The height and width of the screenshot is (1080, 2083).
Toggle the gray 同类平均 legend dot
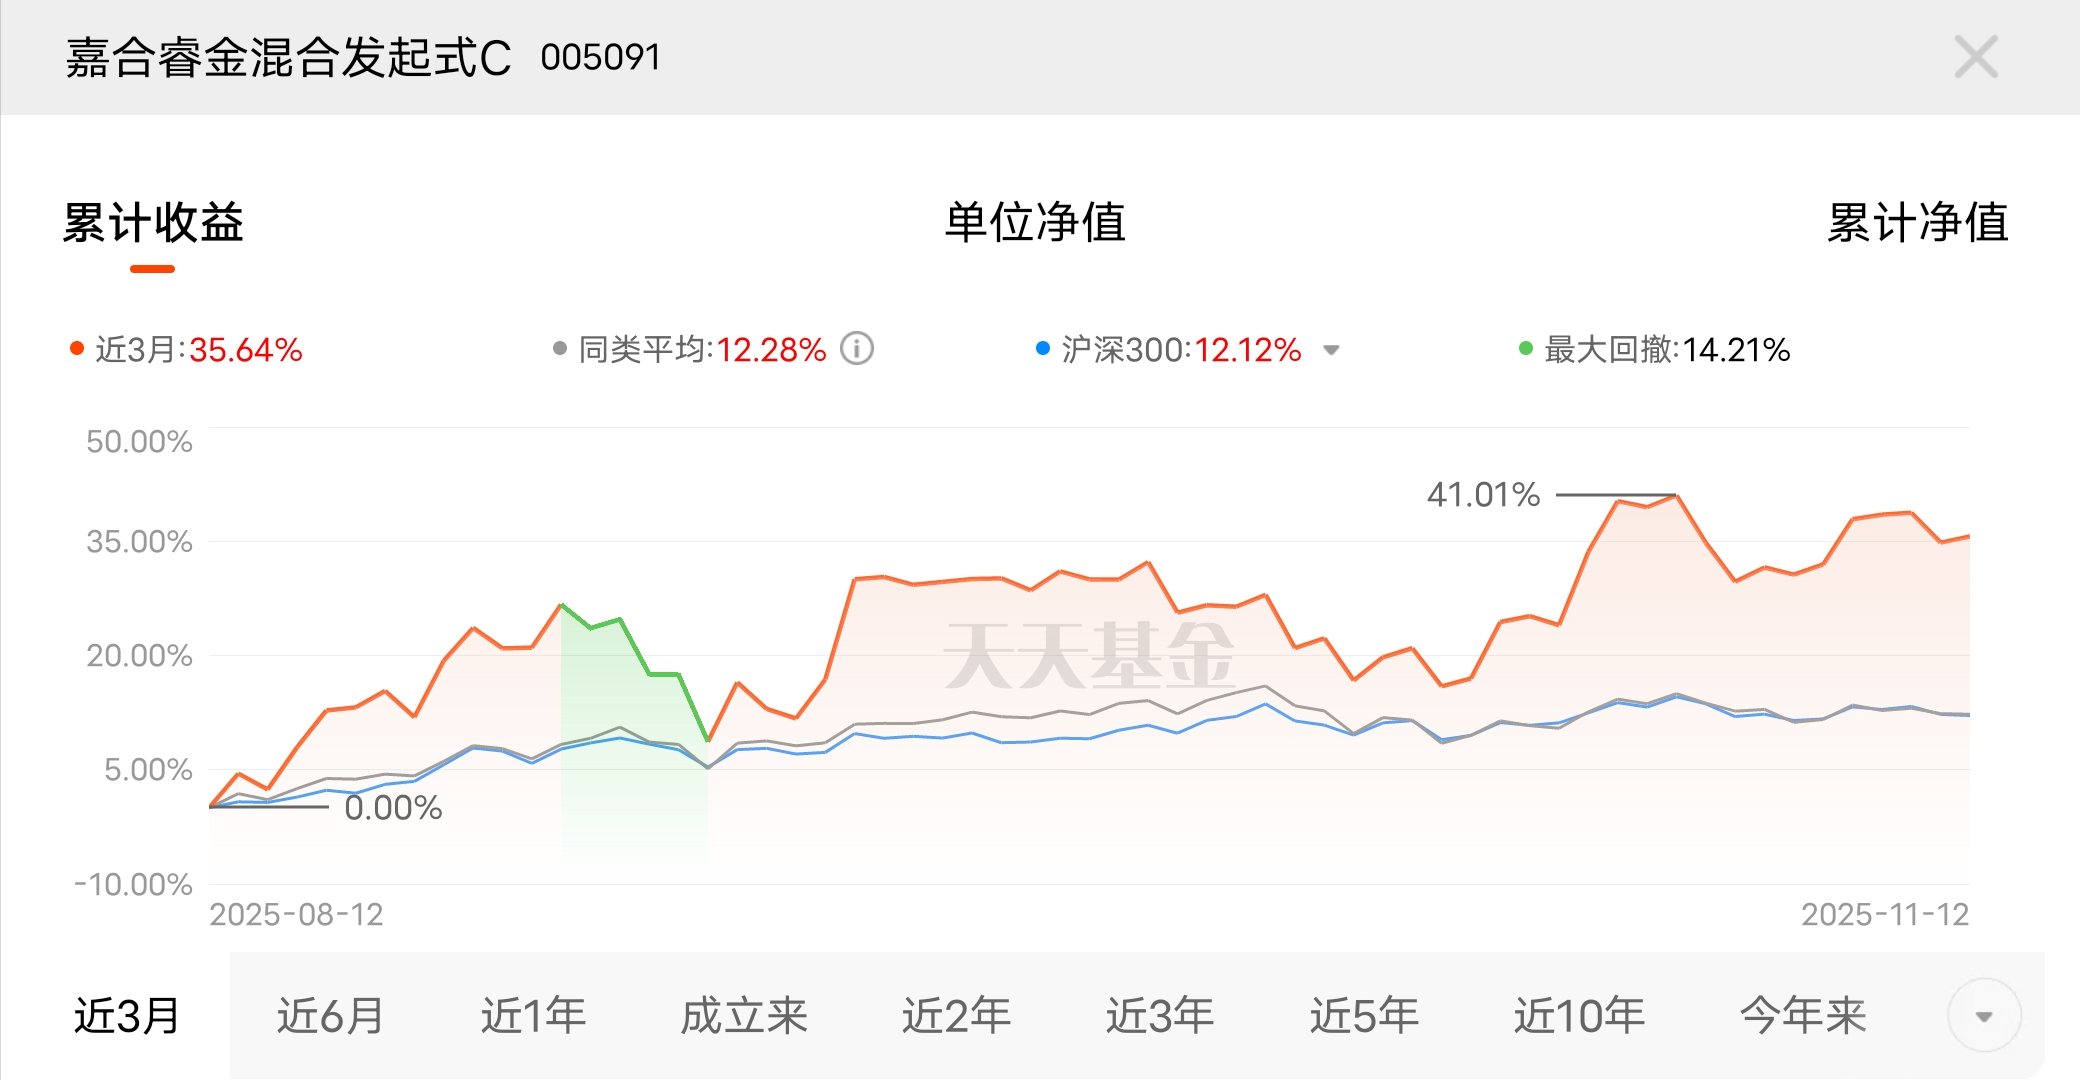pos(560,348)
